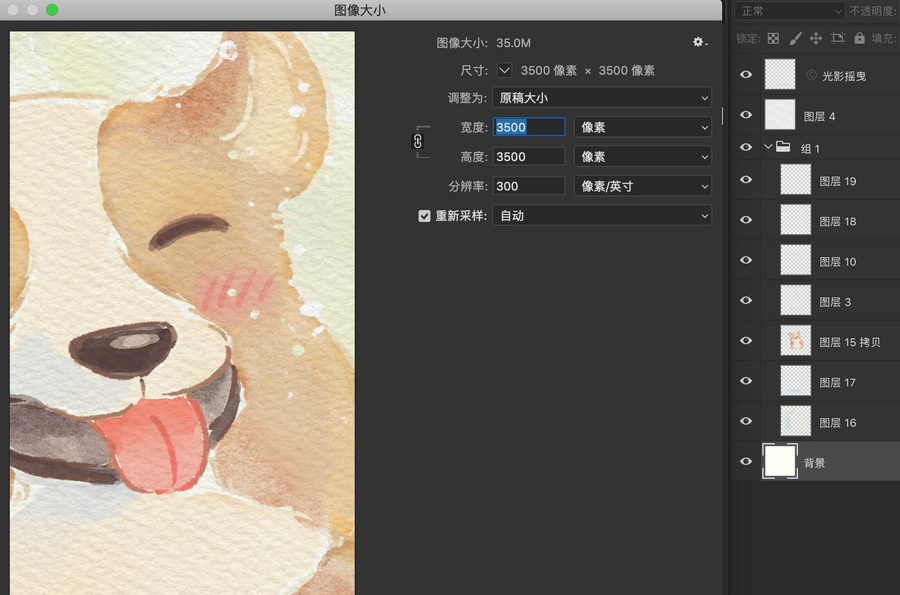The width and height of the screenshot is (900, 595).
Task: Open the 宽度 unit dropdown
Action: point(643,127)
